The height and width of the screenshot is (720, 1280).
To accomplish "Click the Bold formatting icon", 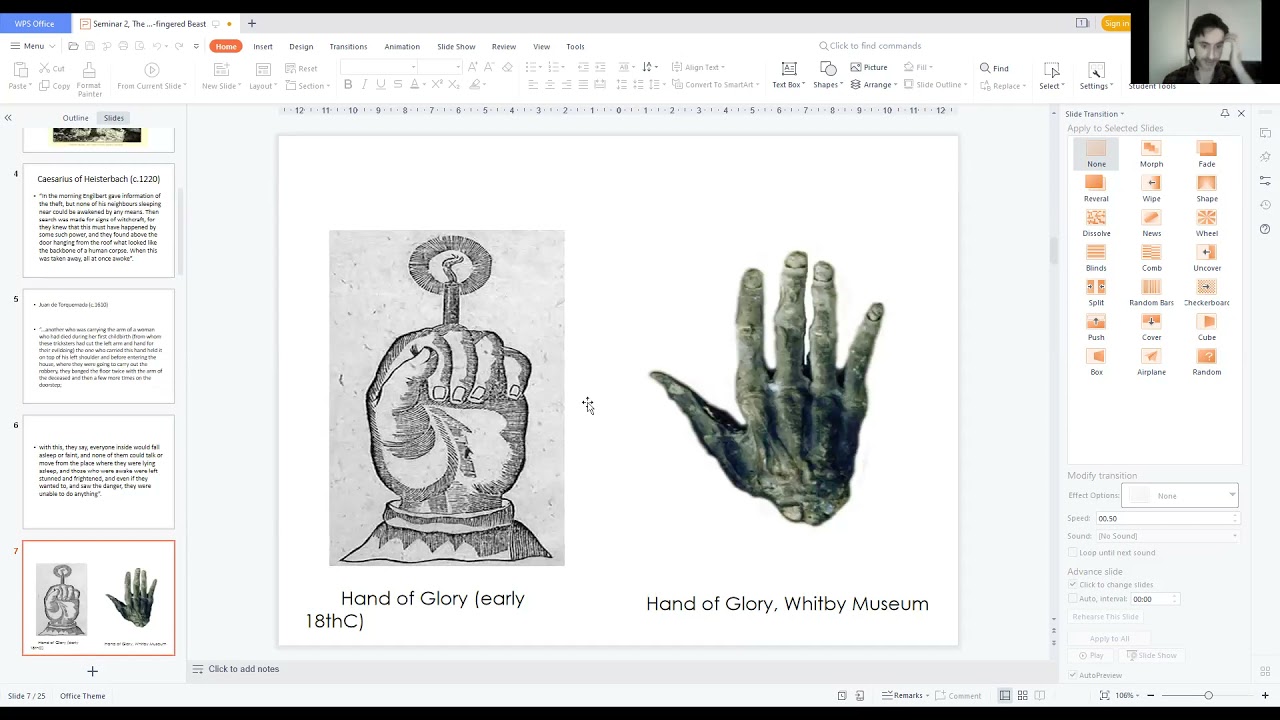I will [348, 85].
